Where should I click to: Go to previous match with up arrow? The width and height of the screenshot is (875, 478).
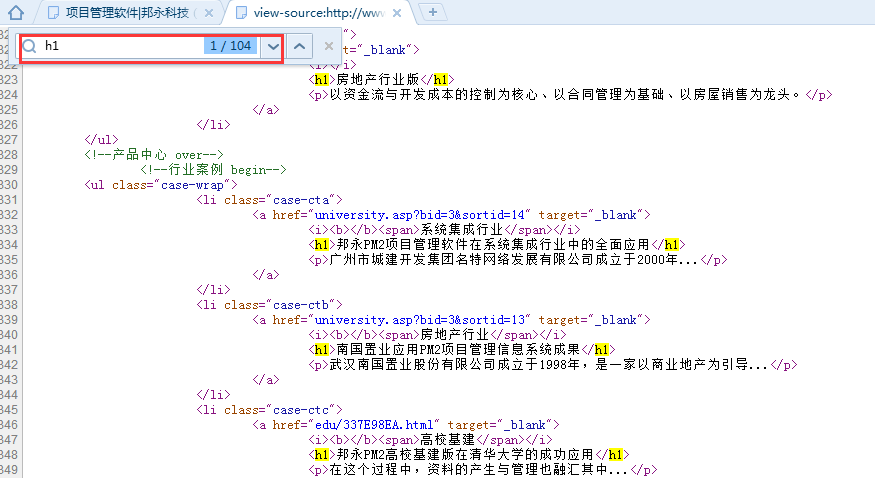point(299,47)
